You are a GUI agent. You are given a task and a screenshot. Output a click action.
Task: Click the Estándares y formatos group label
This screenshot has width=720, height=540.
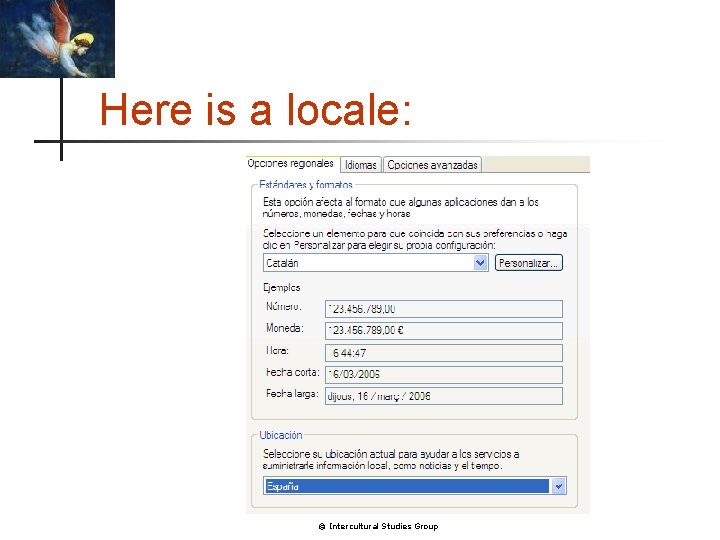click(306, 185)
